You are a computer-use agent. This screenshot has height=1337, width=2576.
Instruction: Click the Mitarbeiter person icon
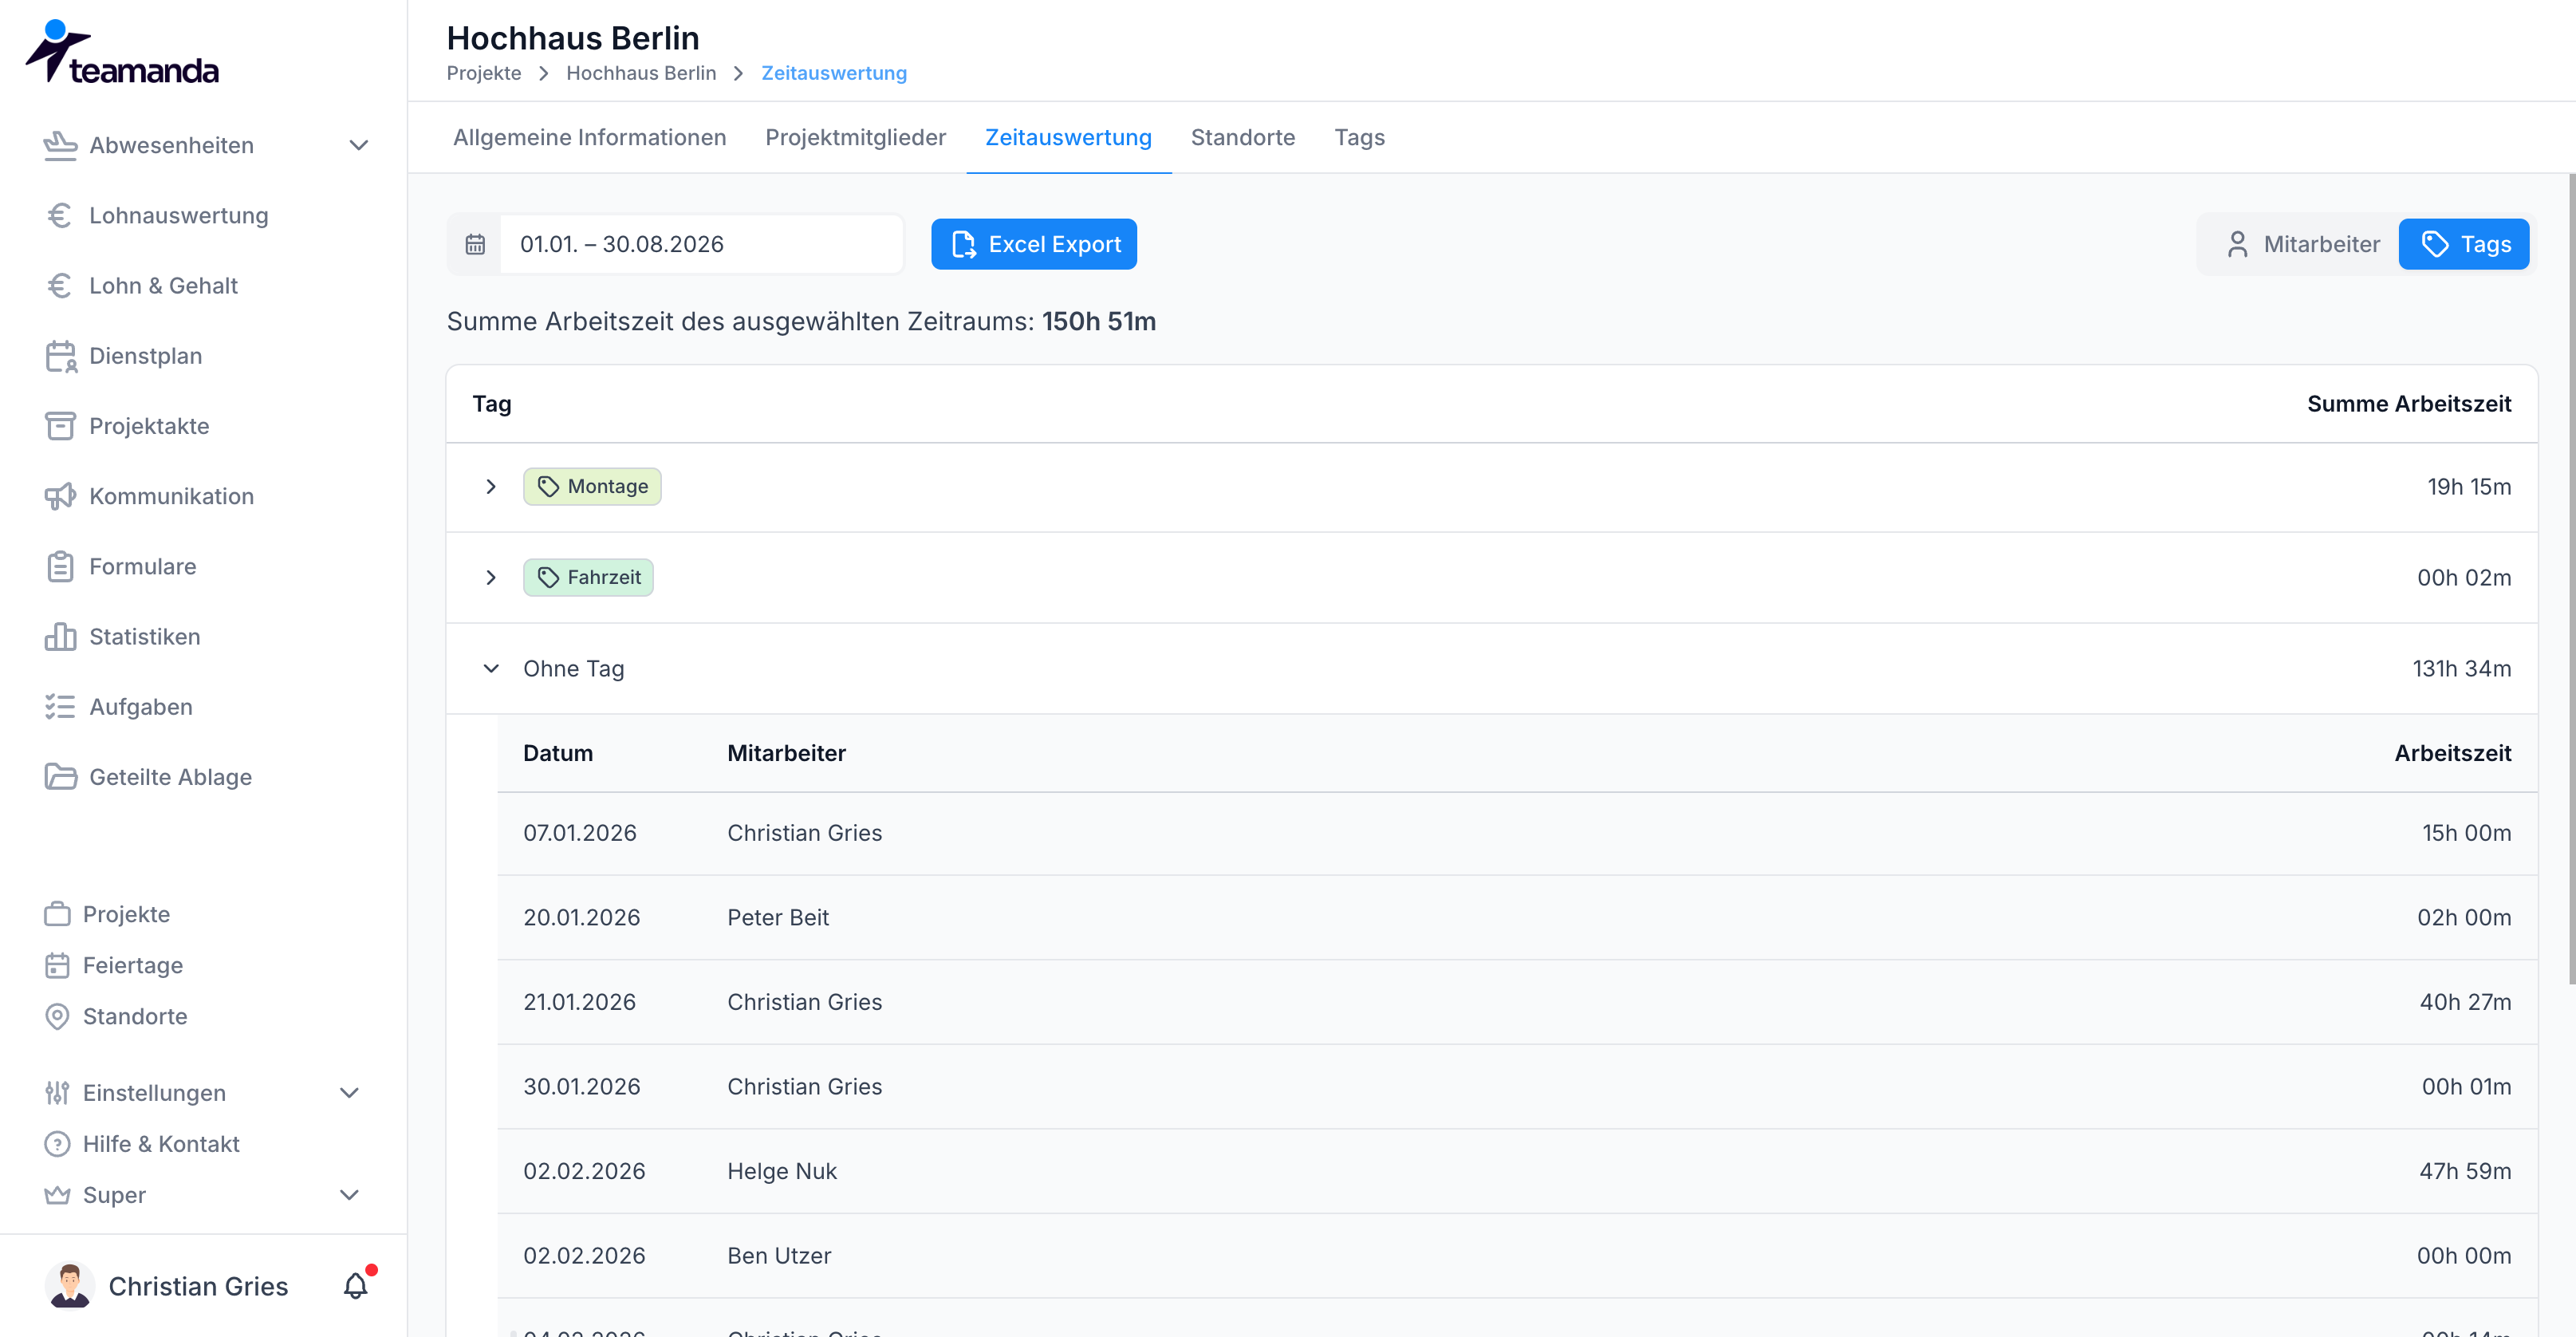[2238, 244]
